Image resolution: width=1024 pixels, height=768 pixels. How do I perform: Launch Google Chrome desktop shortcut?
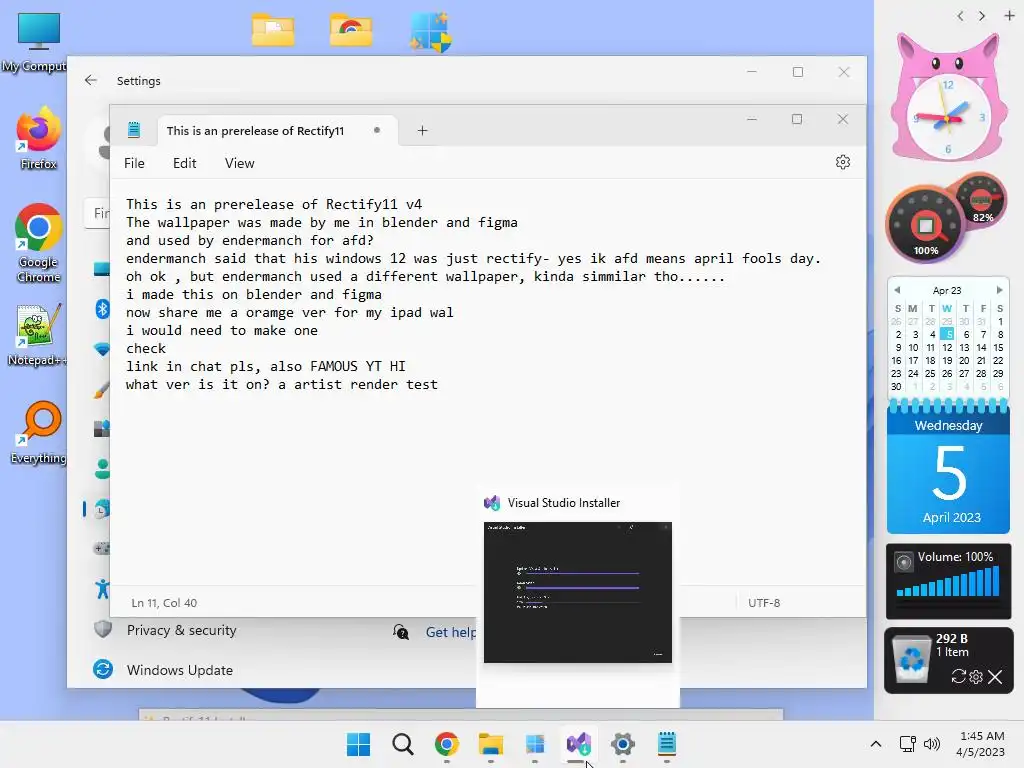pyautogui.click(x=38, y=243)
